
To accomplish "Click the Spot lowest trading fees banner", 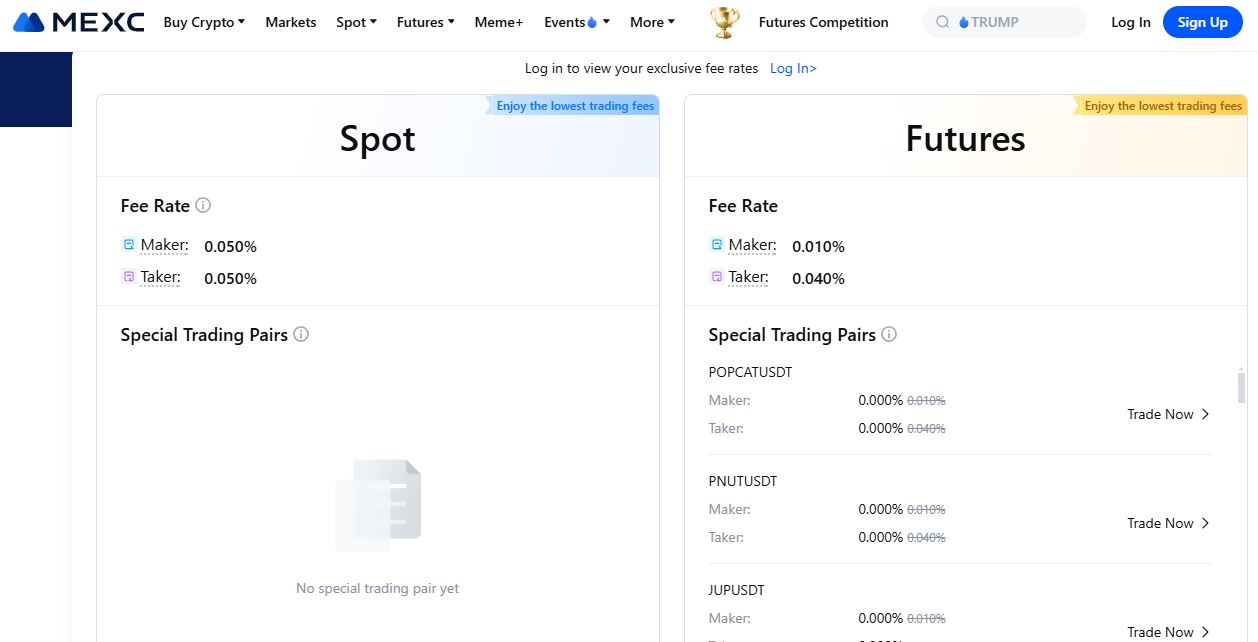I will tap(574, 106).
